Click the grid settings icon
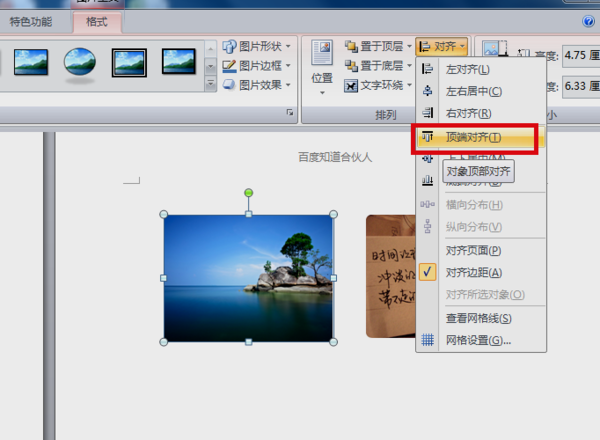The image size is (600, 440). coord(427,340)
